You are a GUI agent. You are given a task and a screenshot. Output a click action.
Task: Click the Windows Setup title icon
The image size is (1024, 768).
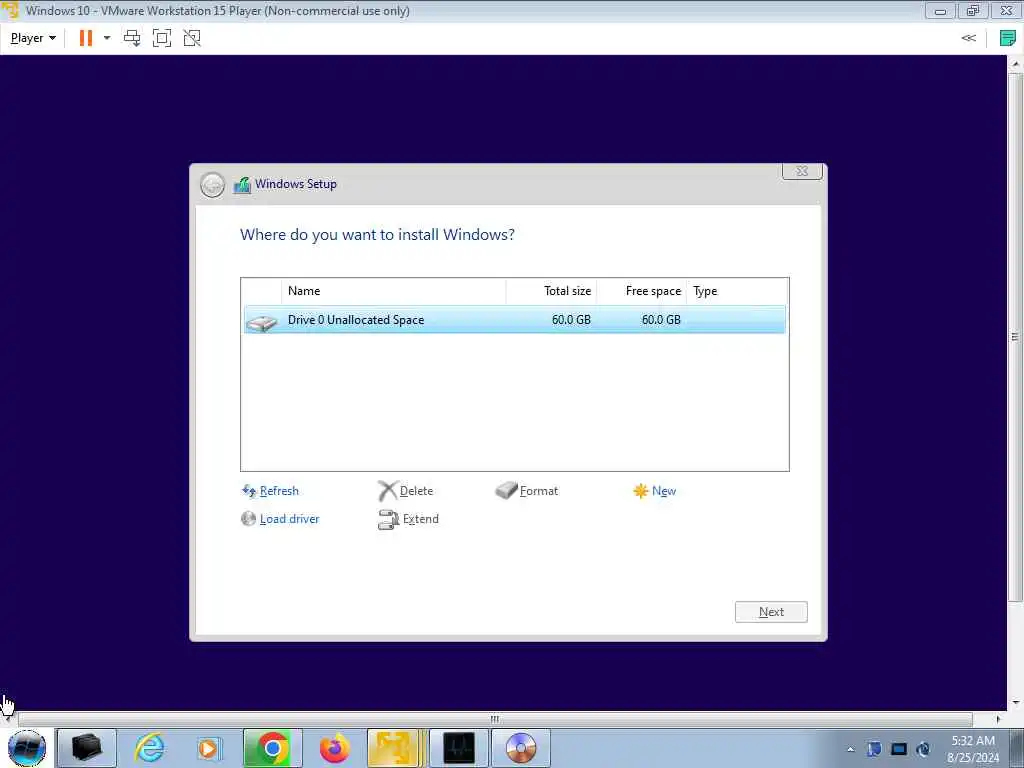(242, 185)
